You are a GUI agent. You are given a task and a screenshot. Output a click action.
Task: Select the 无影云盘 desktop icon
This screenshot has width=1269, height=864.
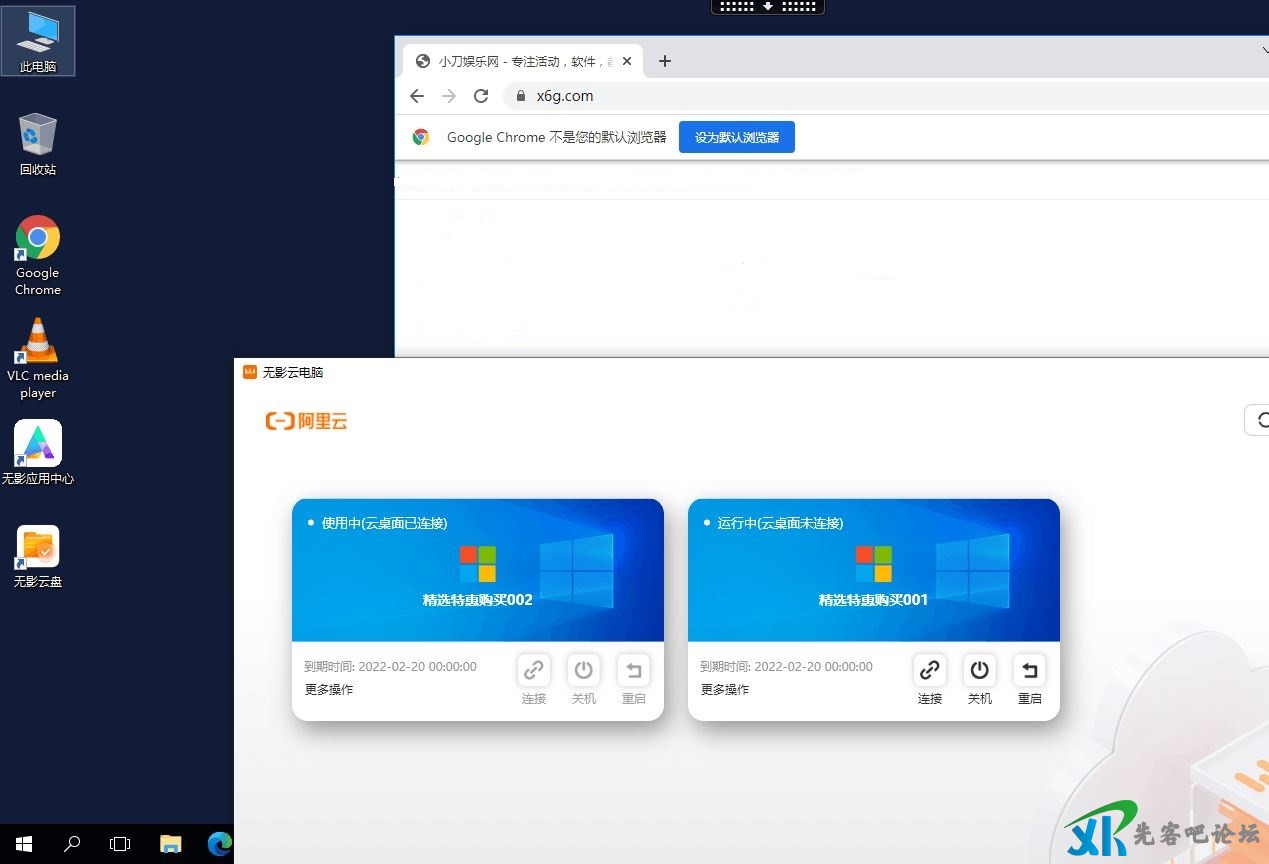coord(38,548)
